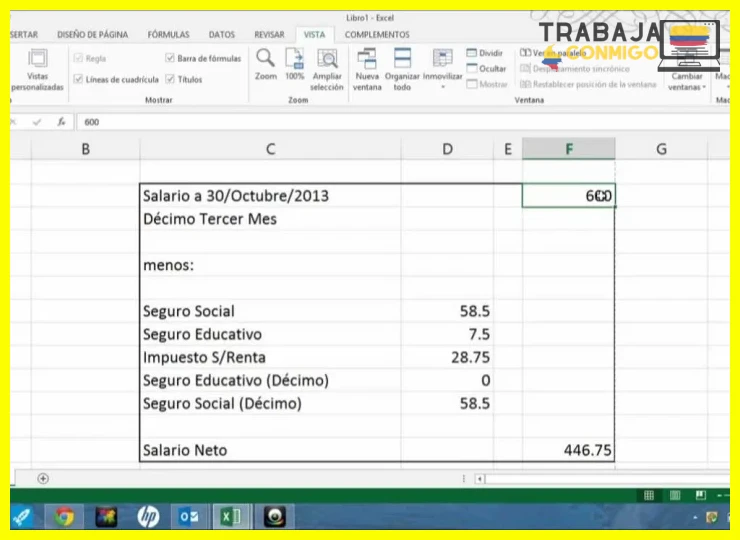Screen dimensions: 740x540
Task: Click 'Seguro Social (Décimo)' cell
Action: [x=270, y=404]
